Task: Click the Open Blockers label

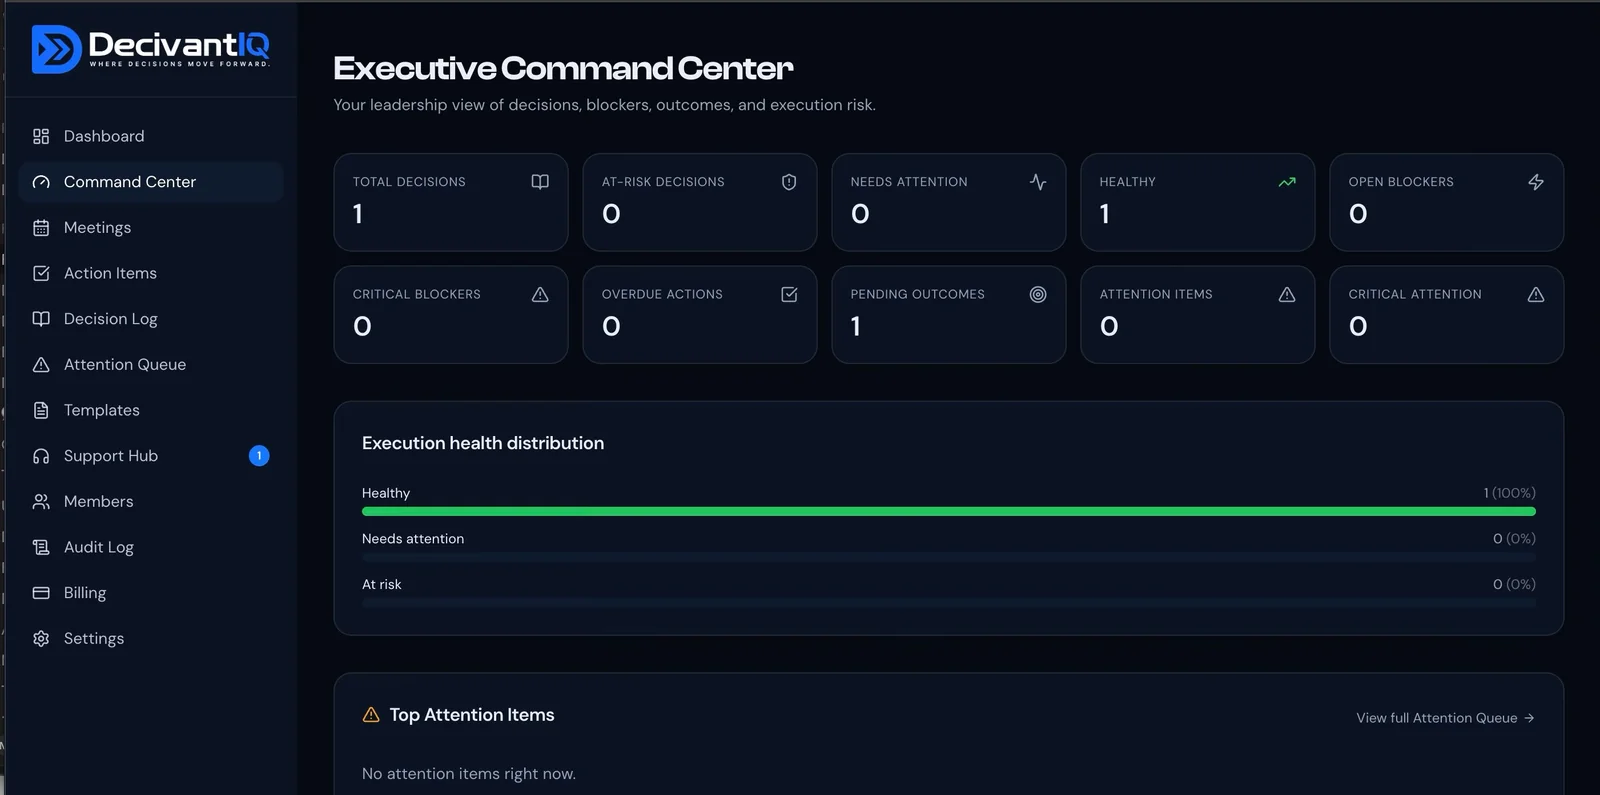Action: (x=1401, y=182)
